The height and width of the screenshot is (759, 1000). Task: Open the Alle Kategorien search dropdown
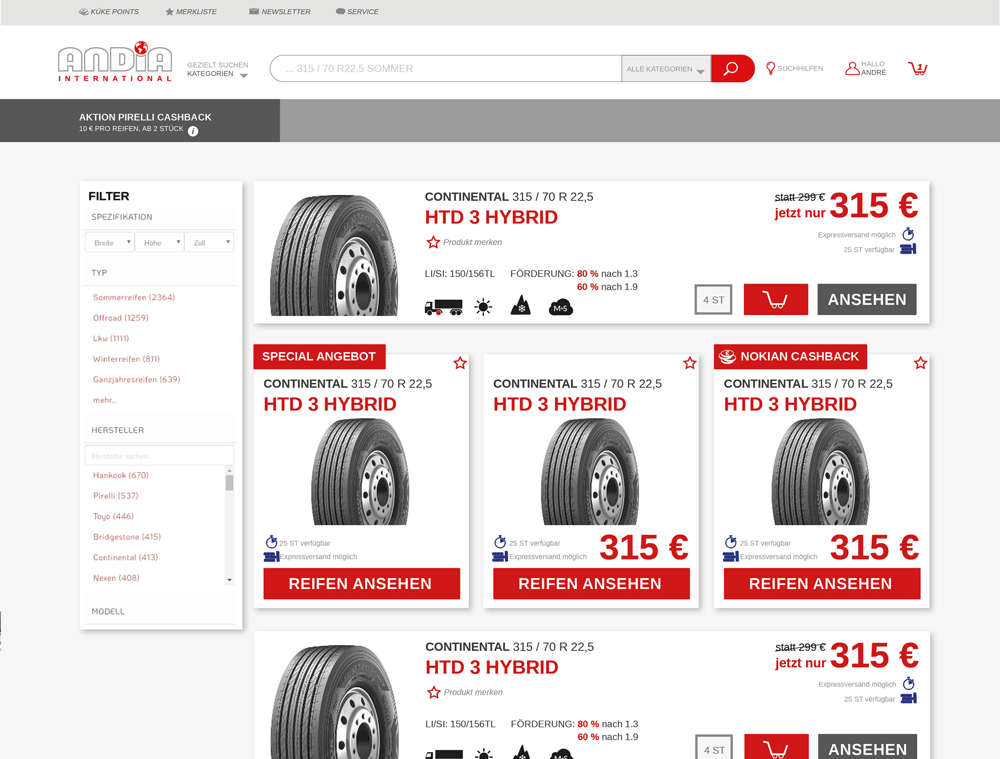point(666,69)
